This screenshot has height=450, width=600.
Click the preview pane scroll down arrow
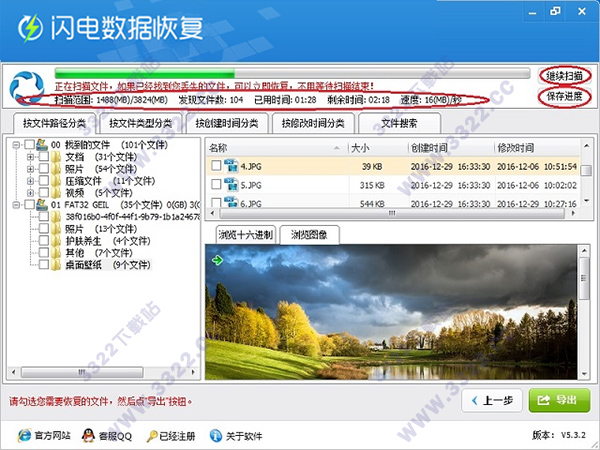click(584, 374)
